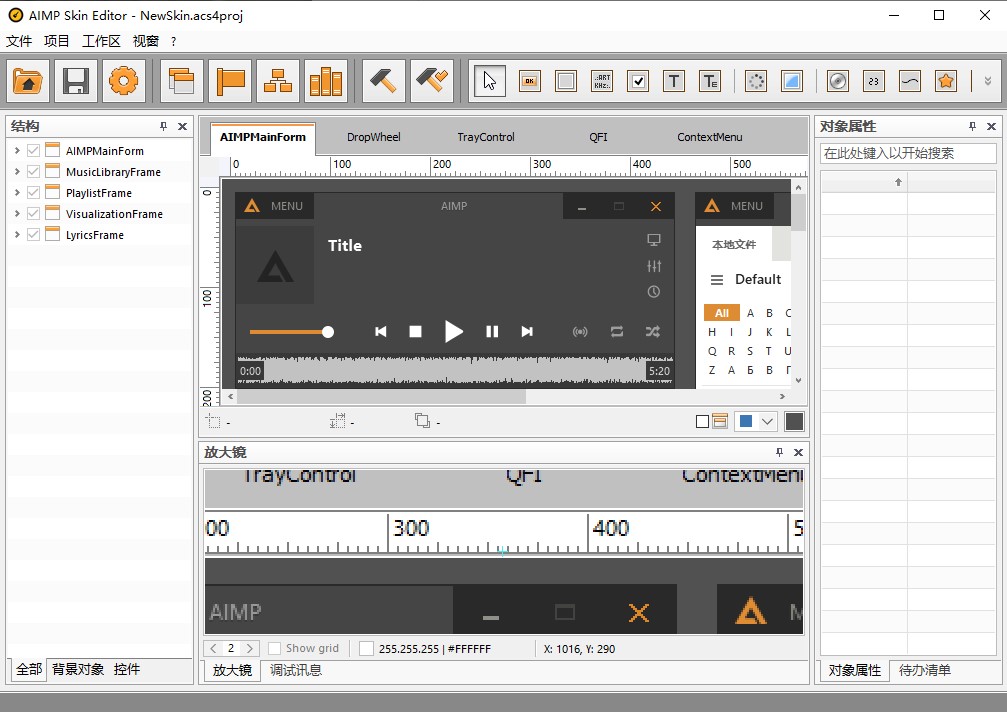Expand the MusicLibraryFrame tree node

17,172
